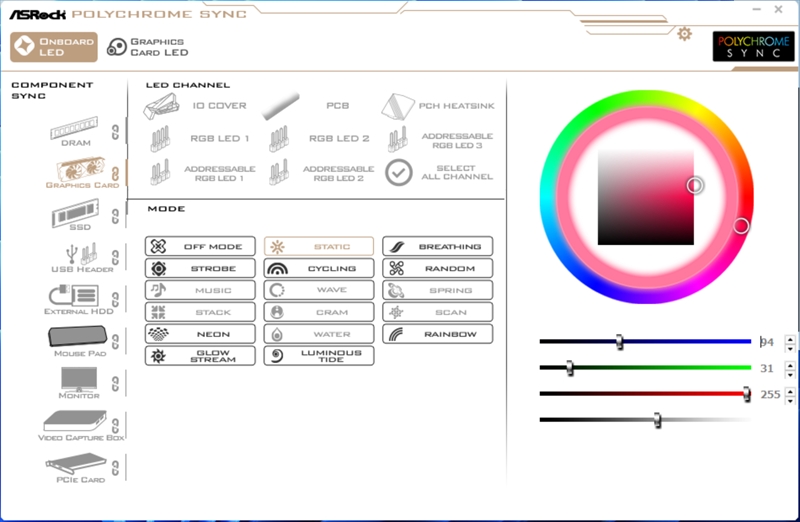Activate Static lighting mode
Screen dimensions: 800x522
[319, 246]
